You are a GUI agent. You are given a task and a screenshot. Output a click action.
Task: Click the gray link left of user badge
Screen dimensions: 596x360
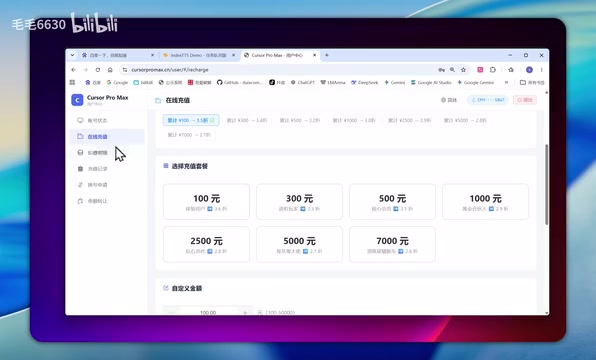pyautogui.click(x=449, y=100)
